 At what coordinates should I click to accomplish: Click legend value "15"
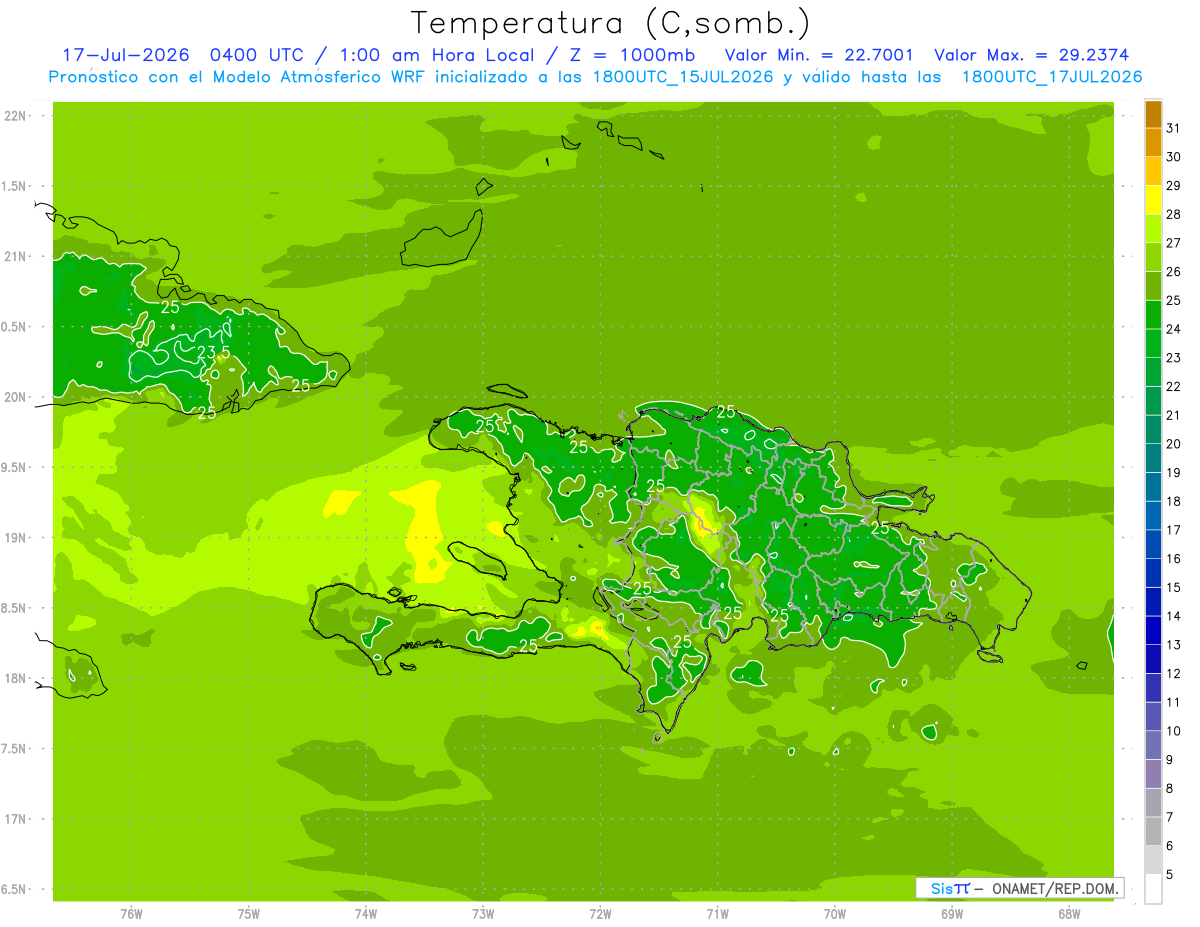[1174, 588]
